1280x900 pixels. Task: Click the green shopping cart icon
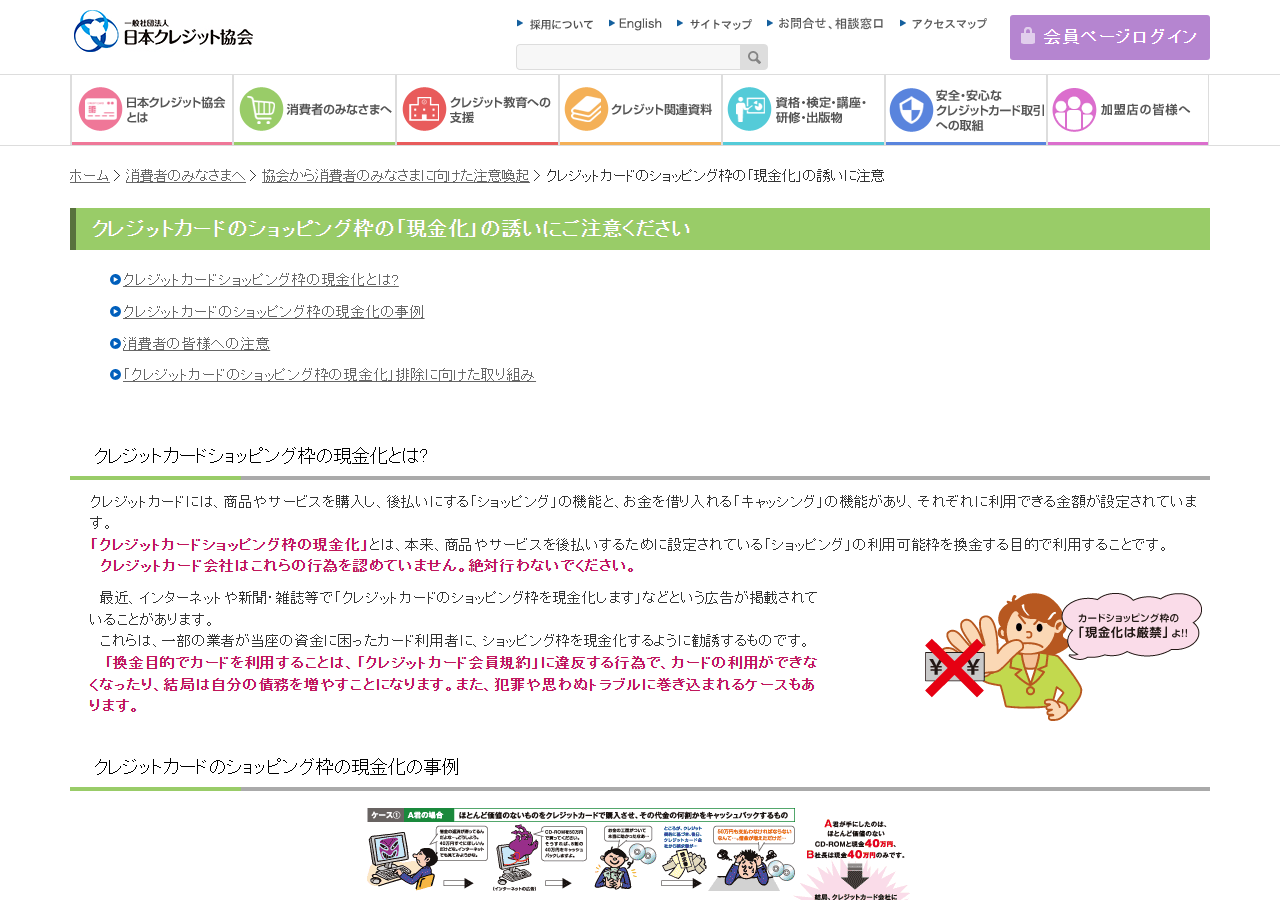[261, 109]
